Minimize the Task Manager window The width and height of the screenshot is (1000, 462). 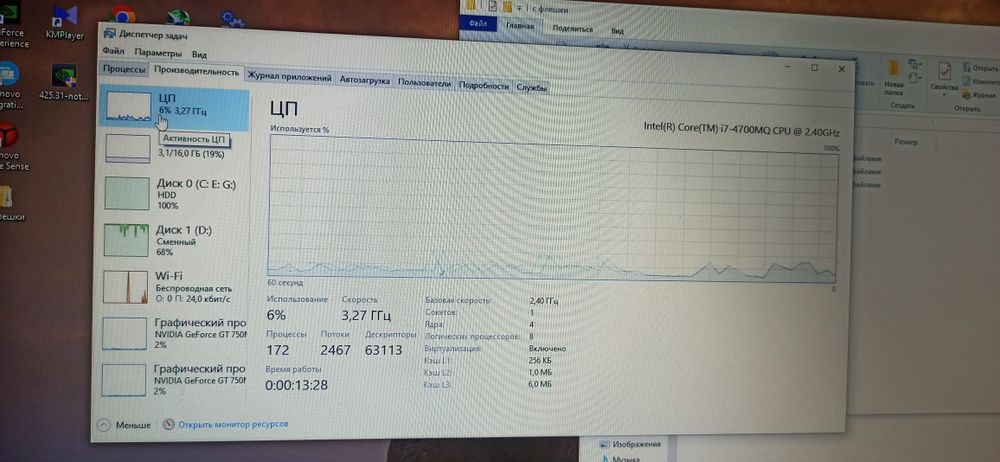coord(788,66)
